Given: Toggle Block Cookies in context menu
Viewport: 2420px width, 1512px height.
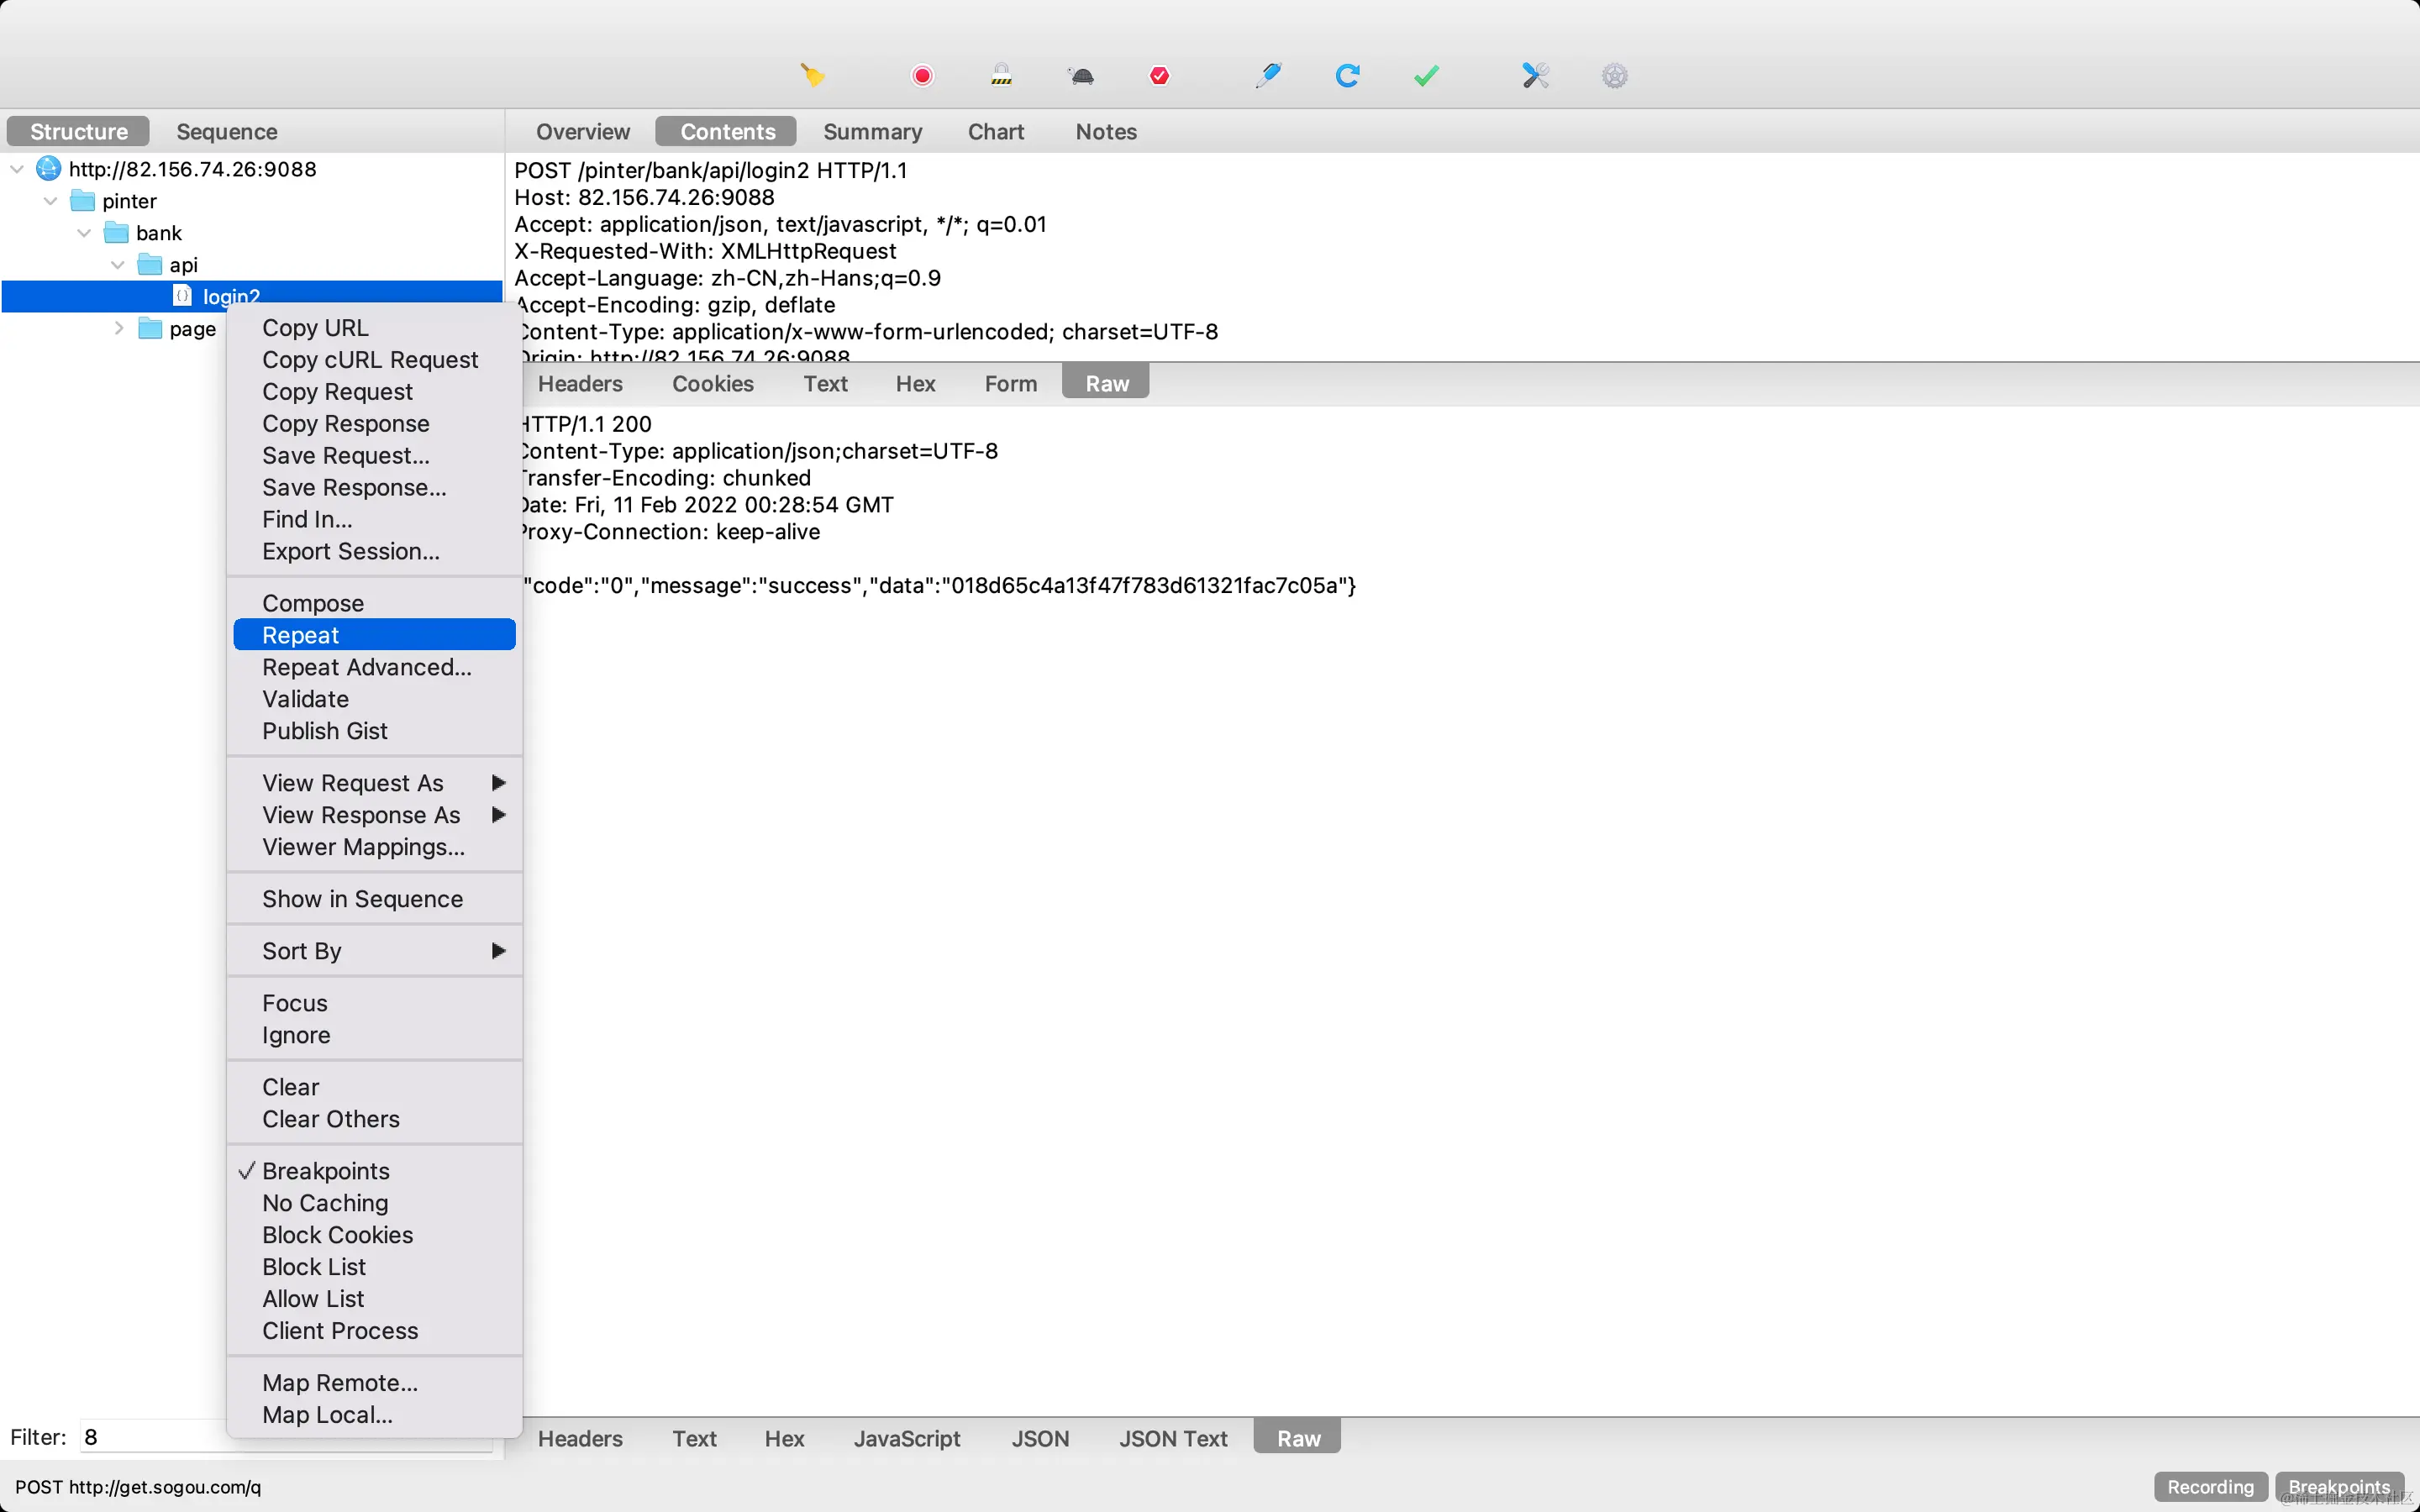Looking at the screenshot, I should [x=337, y=1235].
